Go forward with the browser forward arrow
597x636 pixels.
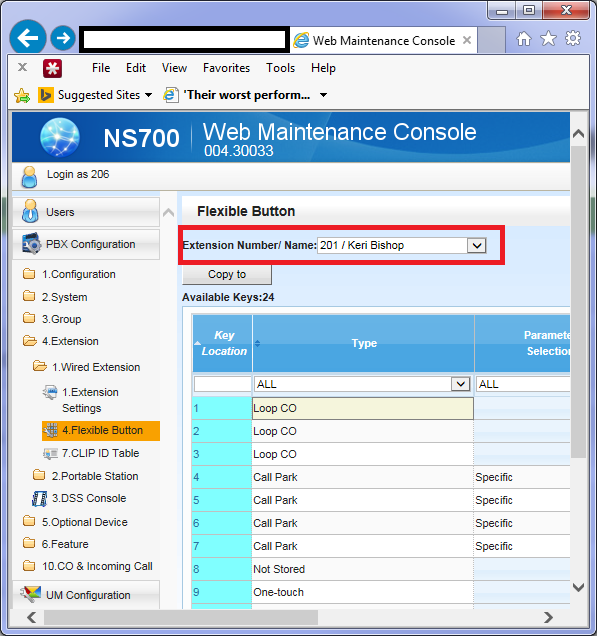pos(63,38)
